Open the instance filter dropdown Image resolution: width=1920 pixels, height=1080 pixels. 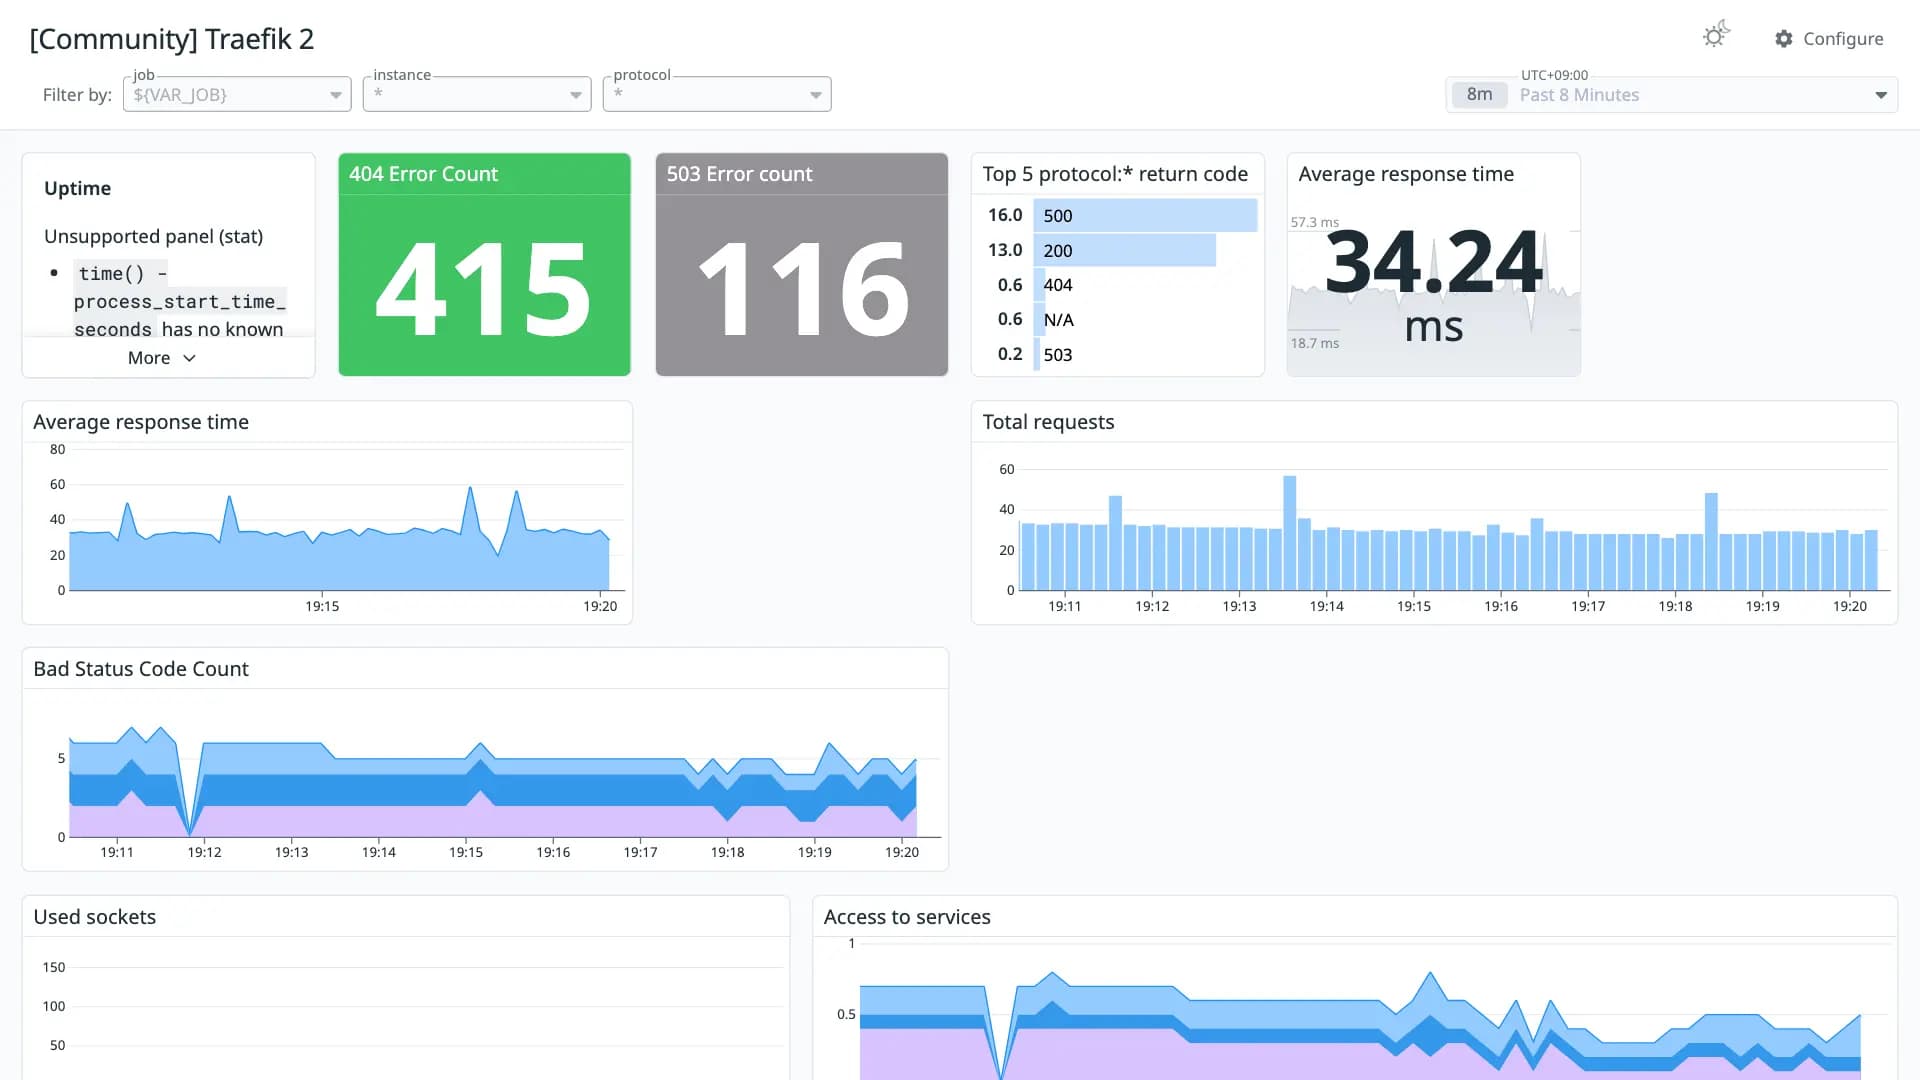(477, 94)
